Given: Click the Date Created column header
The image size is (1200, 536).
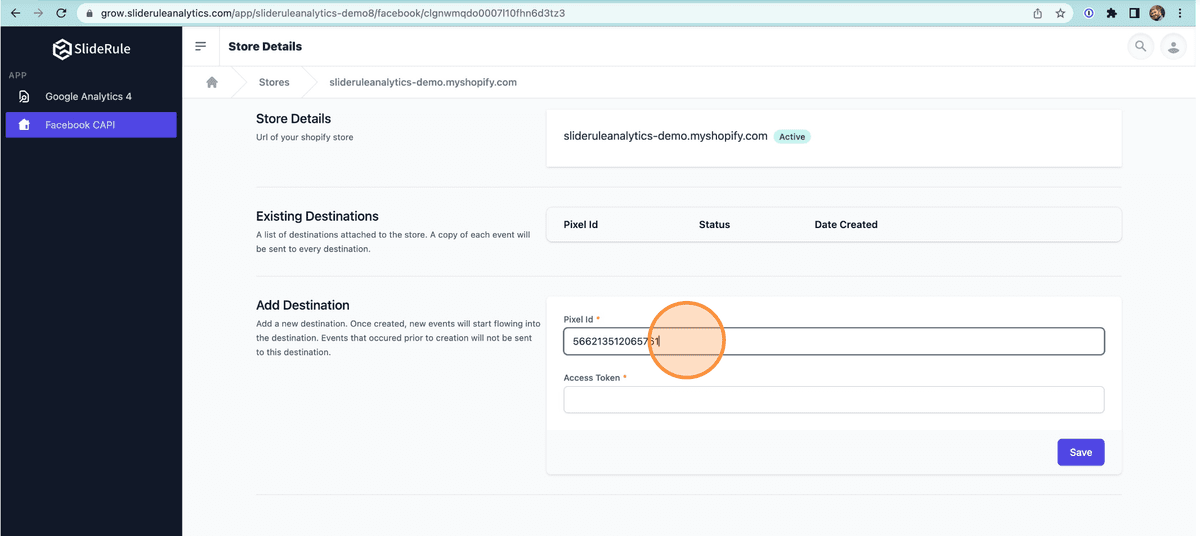Looking at the screenshot, I should [x=846, y=225].
